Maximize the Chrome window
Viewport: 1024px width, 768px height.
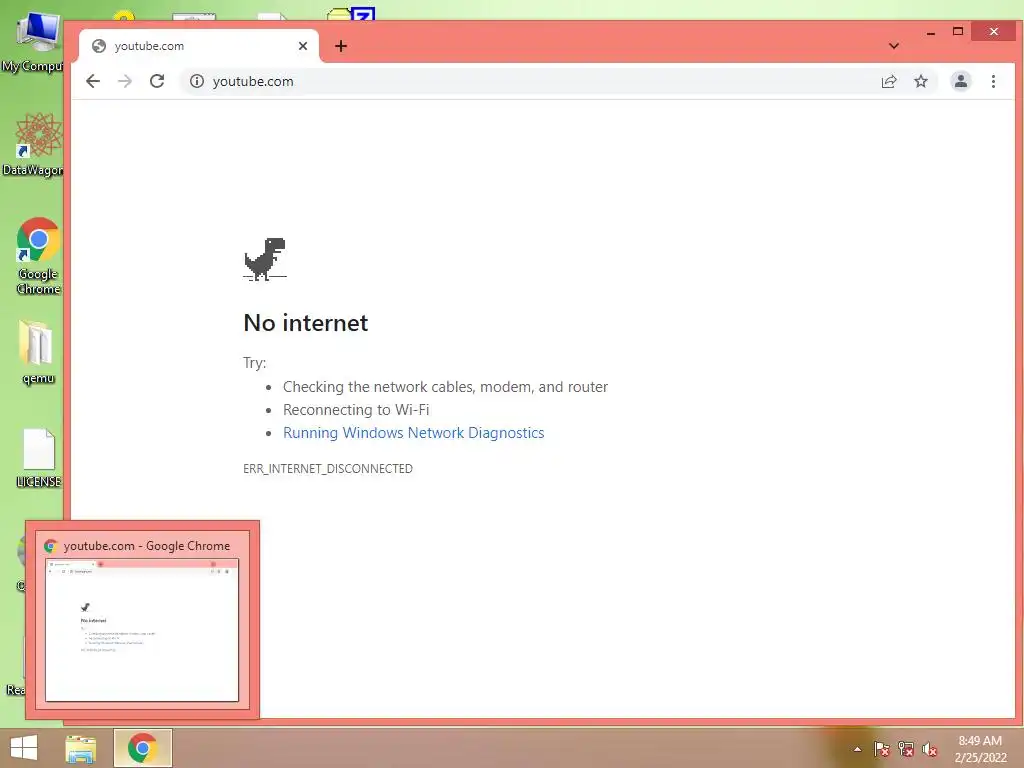coord(958,31)
